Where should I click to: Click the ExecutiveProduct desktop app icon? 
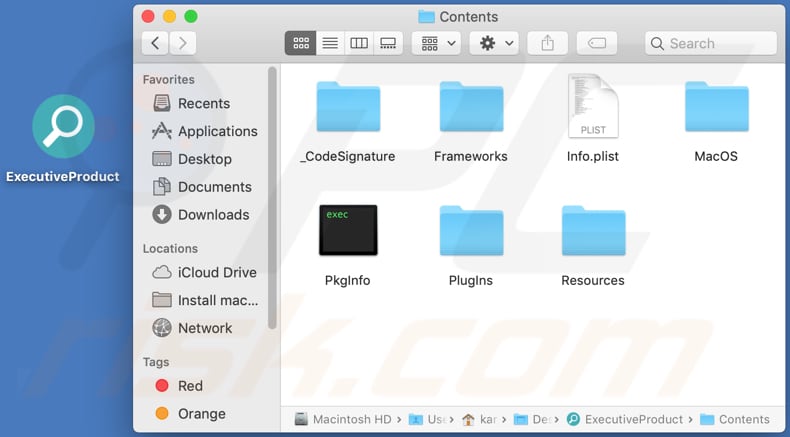tap(63, 127)
